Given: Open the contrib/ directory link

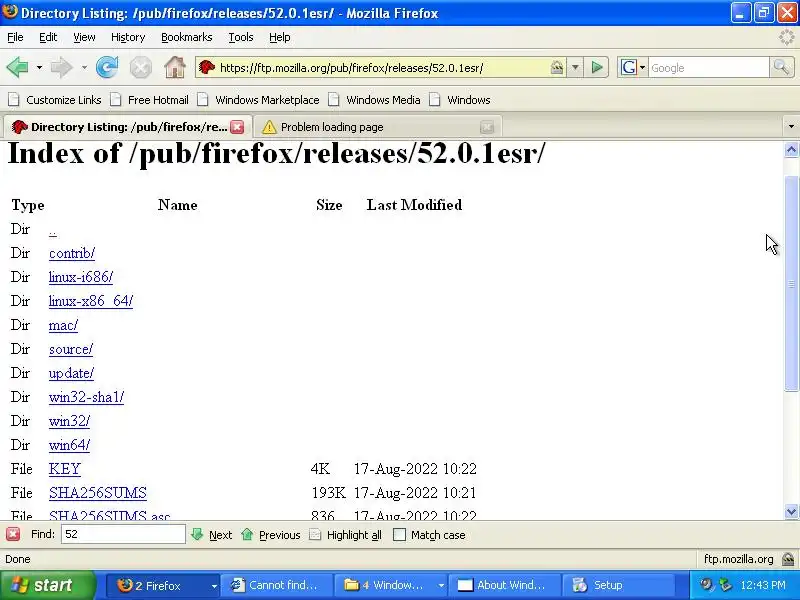Looking at the screenshot, I should (72, 253).
